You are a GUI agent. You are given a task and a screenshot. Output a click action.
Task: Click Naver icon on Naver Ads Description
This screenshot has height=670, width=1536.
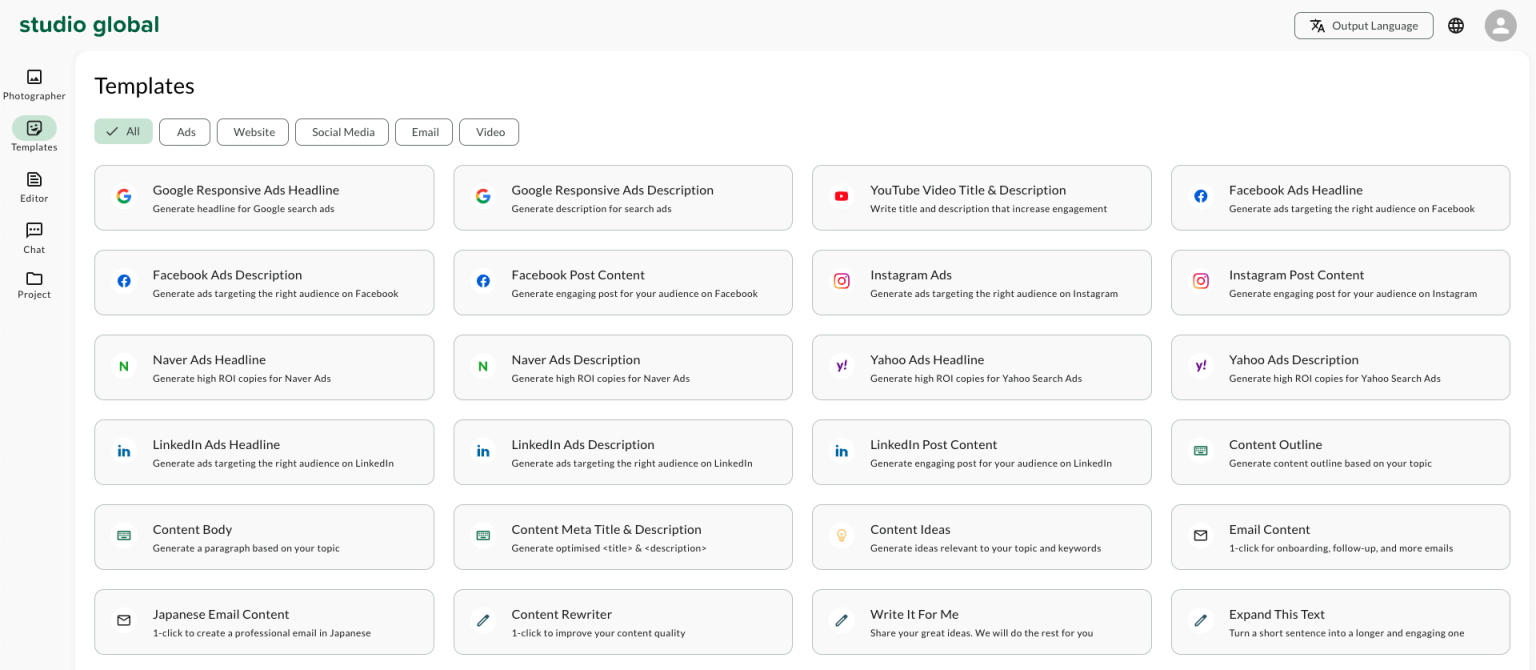[483, 367]
